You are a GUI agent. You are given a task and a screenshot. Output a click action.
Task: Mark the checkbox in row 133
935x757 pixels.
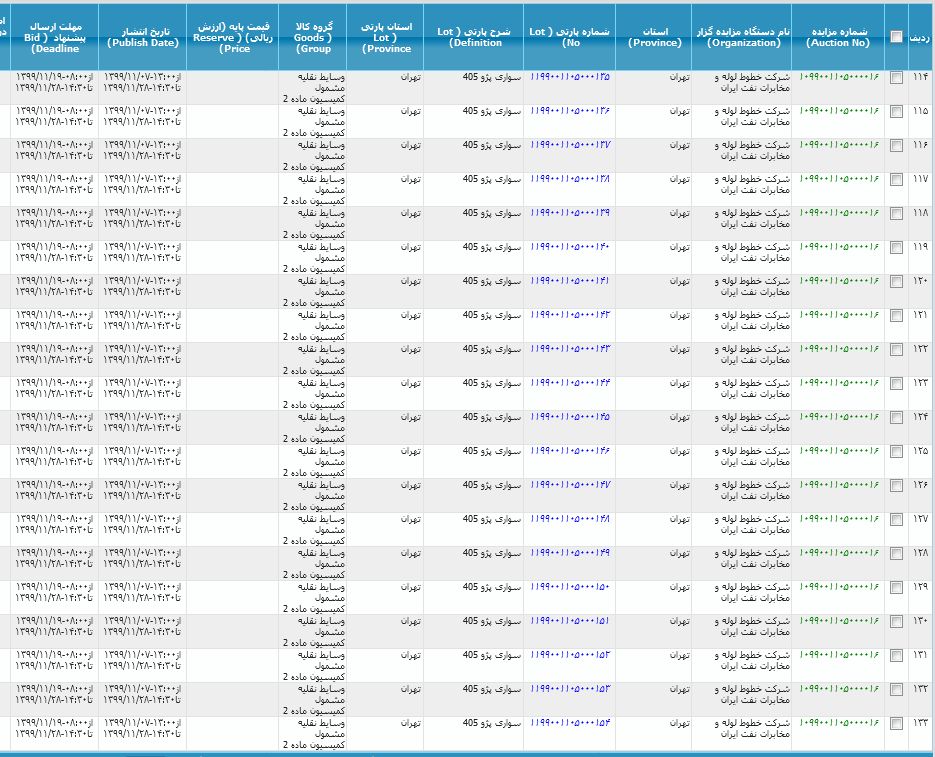(896, 723)
